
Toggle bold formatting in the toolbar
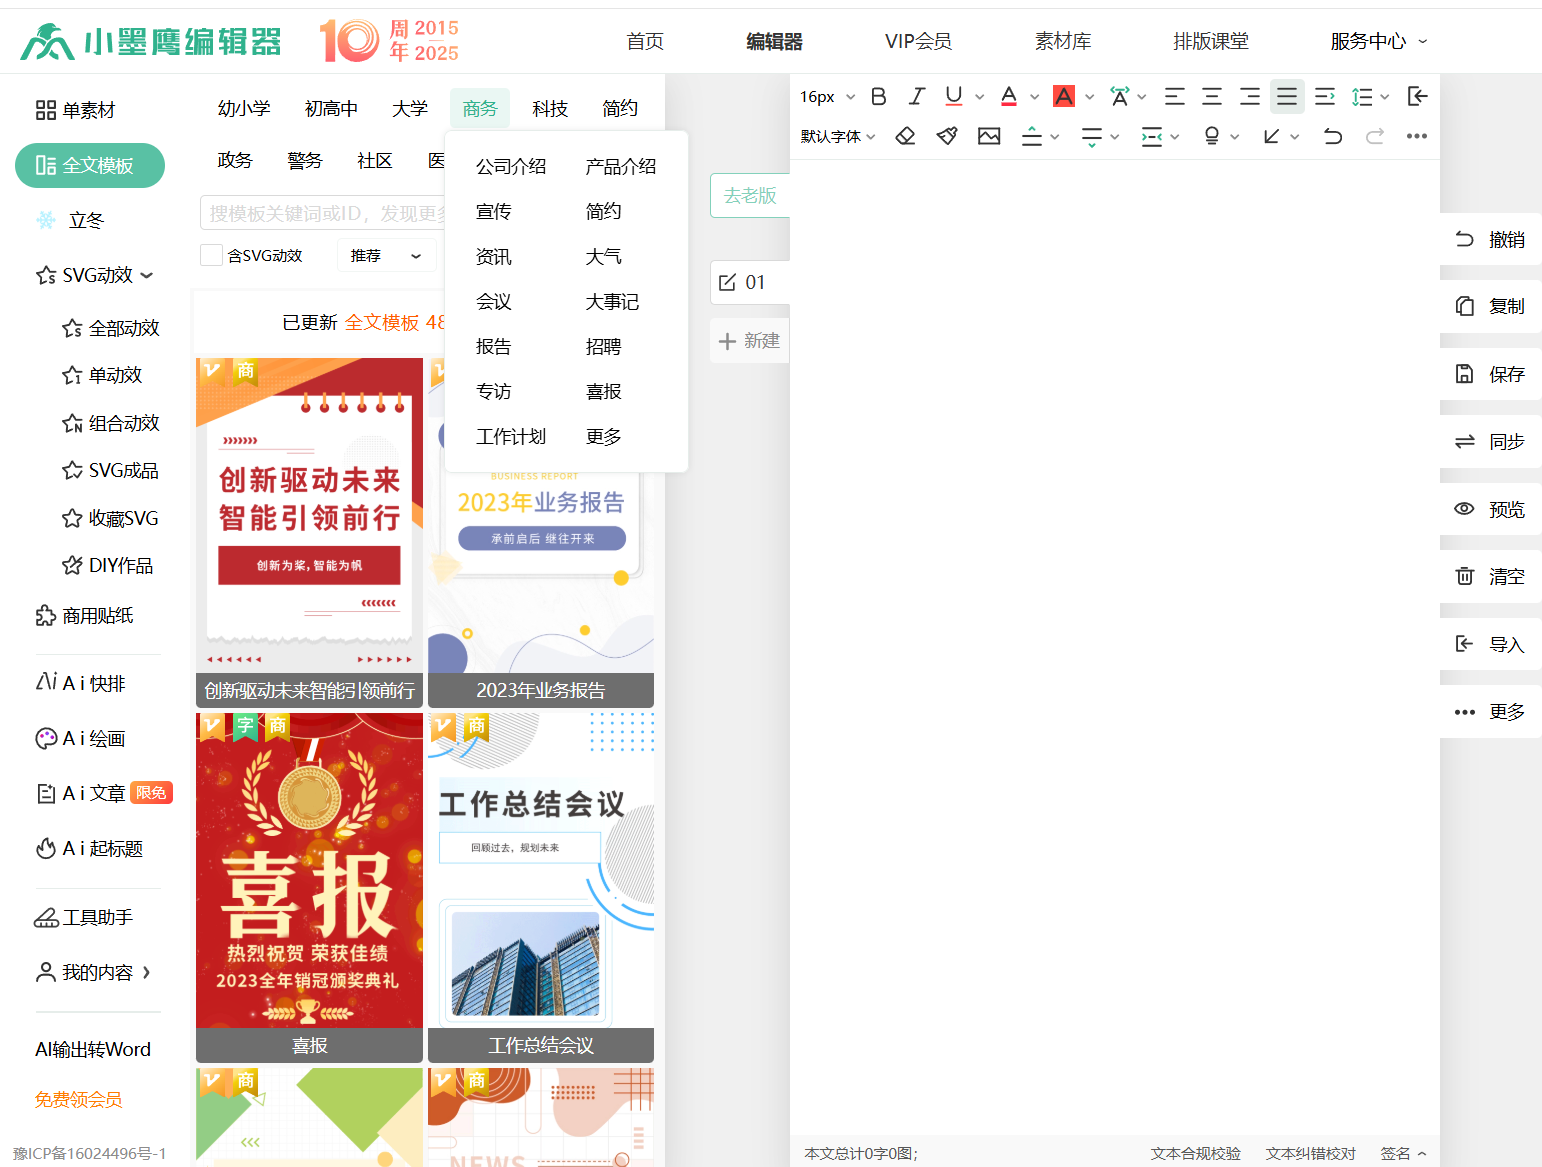pos(878,96)
